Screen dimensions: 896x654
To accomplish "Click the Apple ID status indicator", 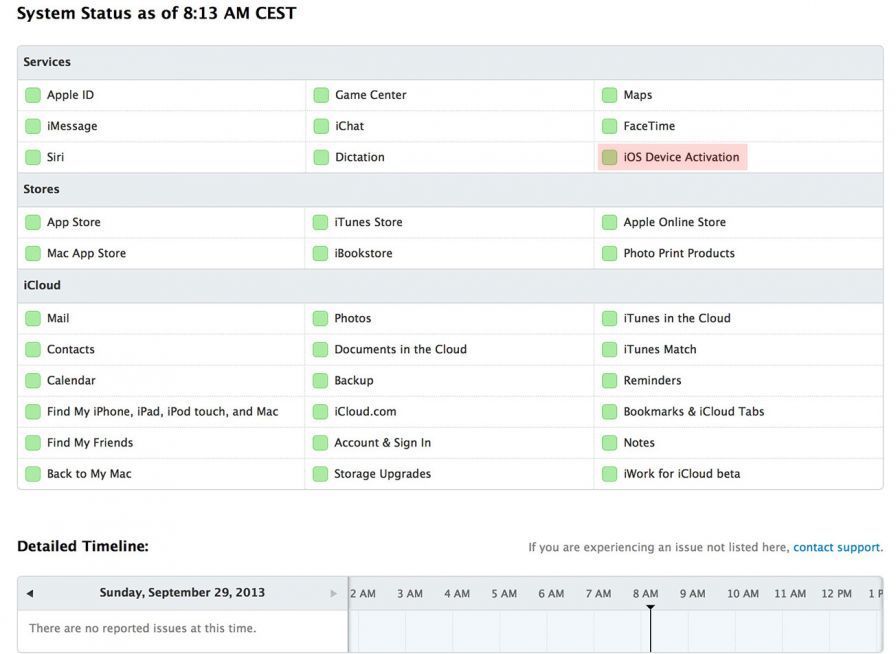I will (31, 94).
